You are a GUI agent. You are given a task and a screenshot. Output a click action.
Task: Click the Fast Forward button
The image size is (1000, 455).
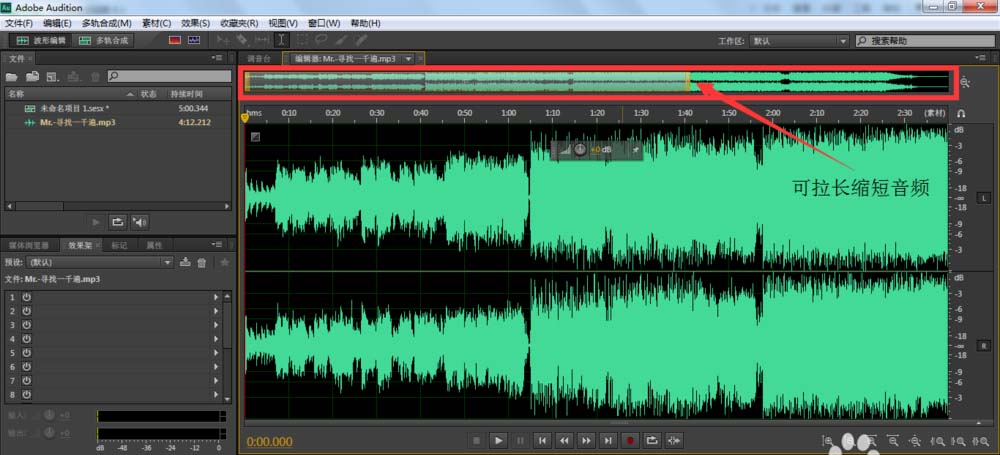pos(586,440)
